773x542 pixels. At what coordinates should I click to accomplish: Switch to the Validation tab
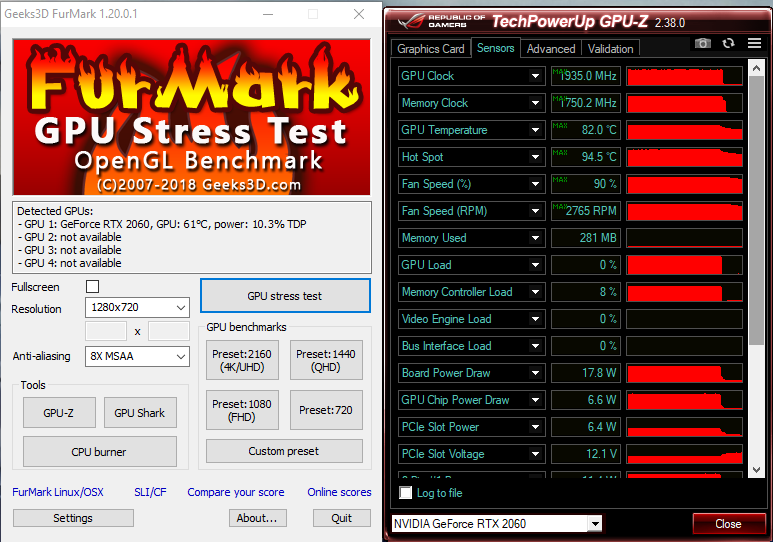pyautogui.click(x=610, y=49)
